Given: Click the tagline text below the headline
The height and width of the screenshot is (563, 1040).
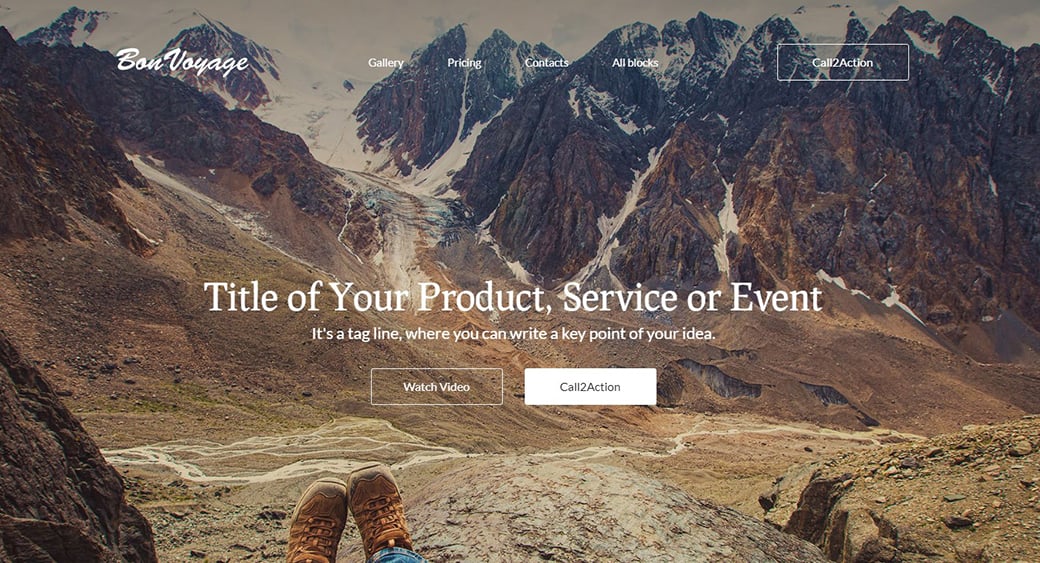Looking at the screenshot, I should [514, 334].
